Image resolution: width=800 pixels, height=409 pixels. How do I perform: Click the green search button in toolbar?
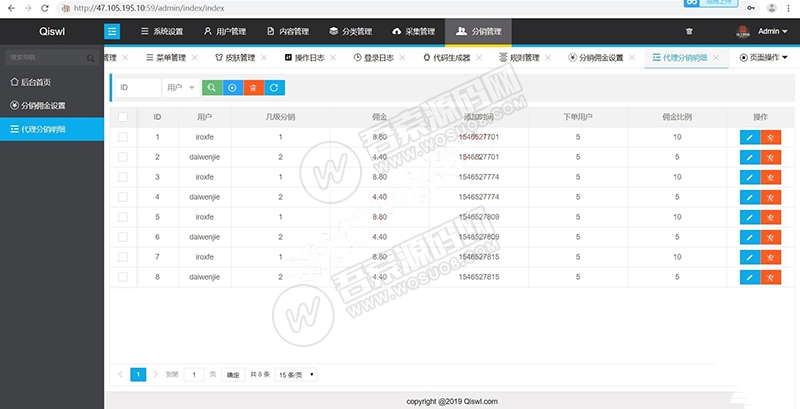[x=212, y=88]
